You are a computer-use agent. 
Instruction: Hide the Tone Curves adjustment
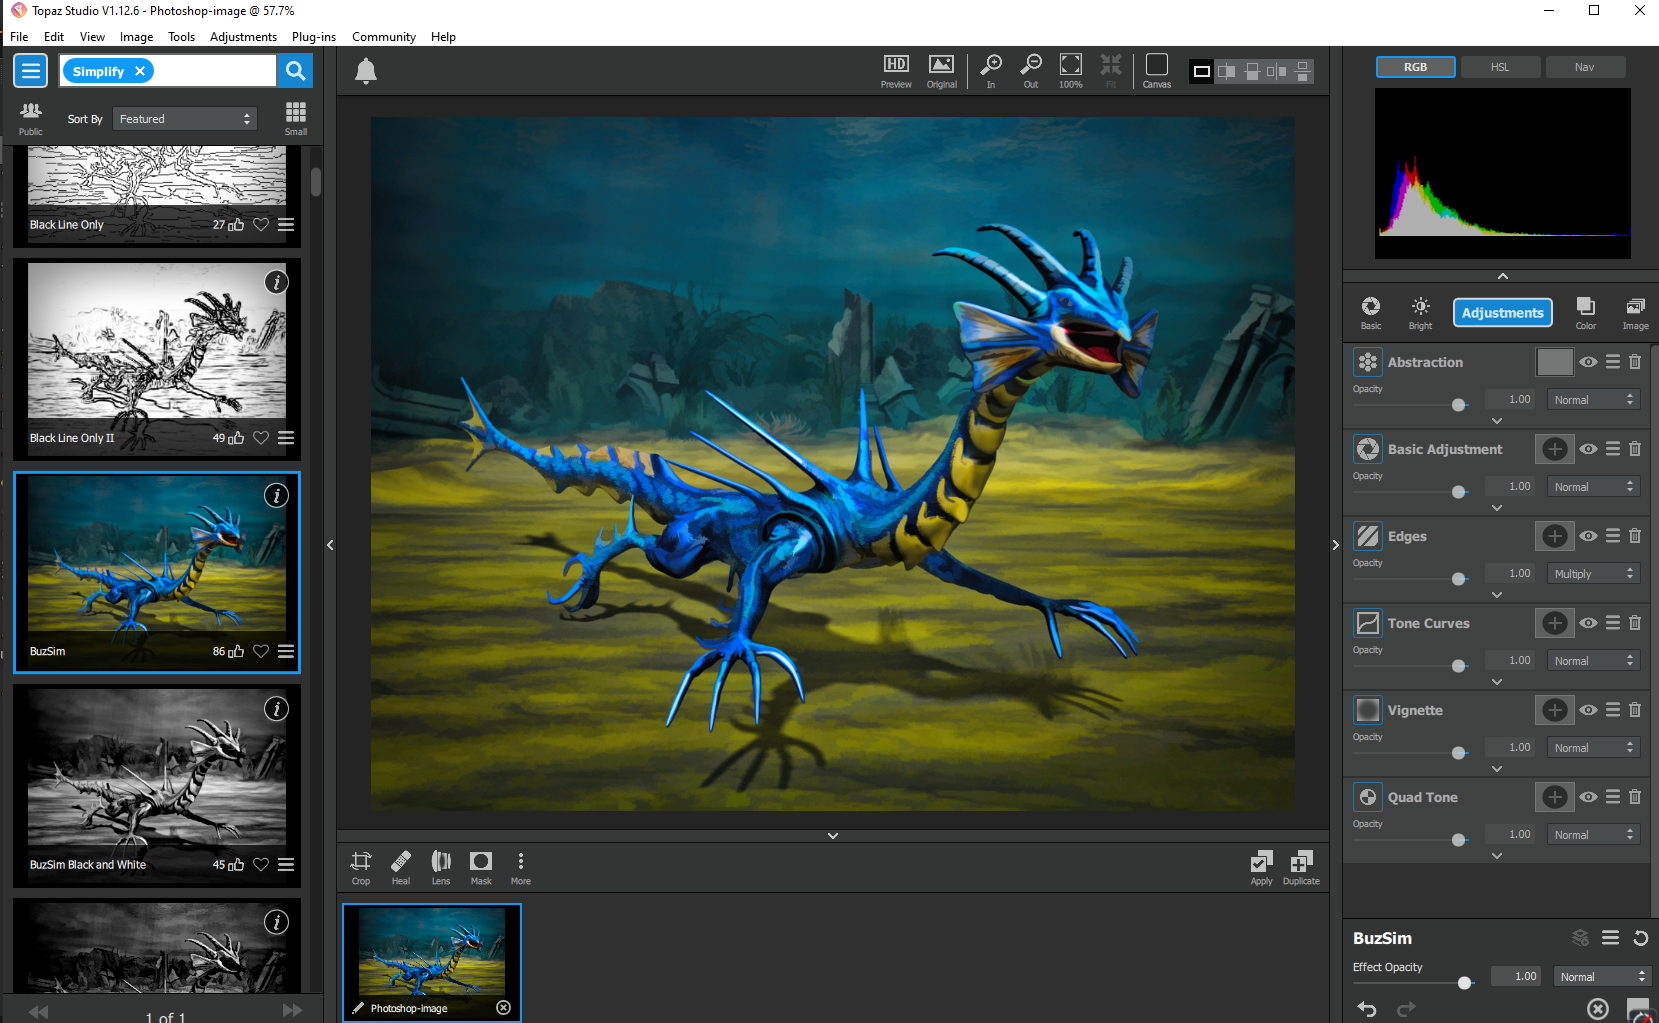point(1589,623)
